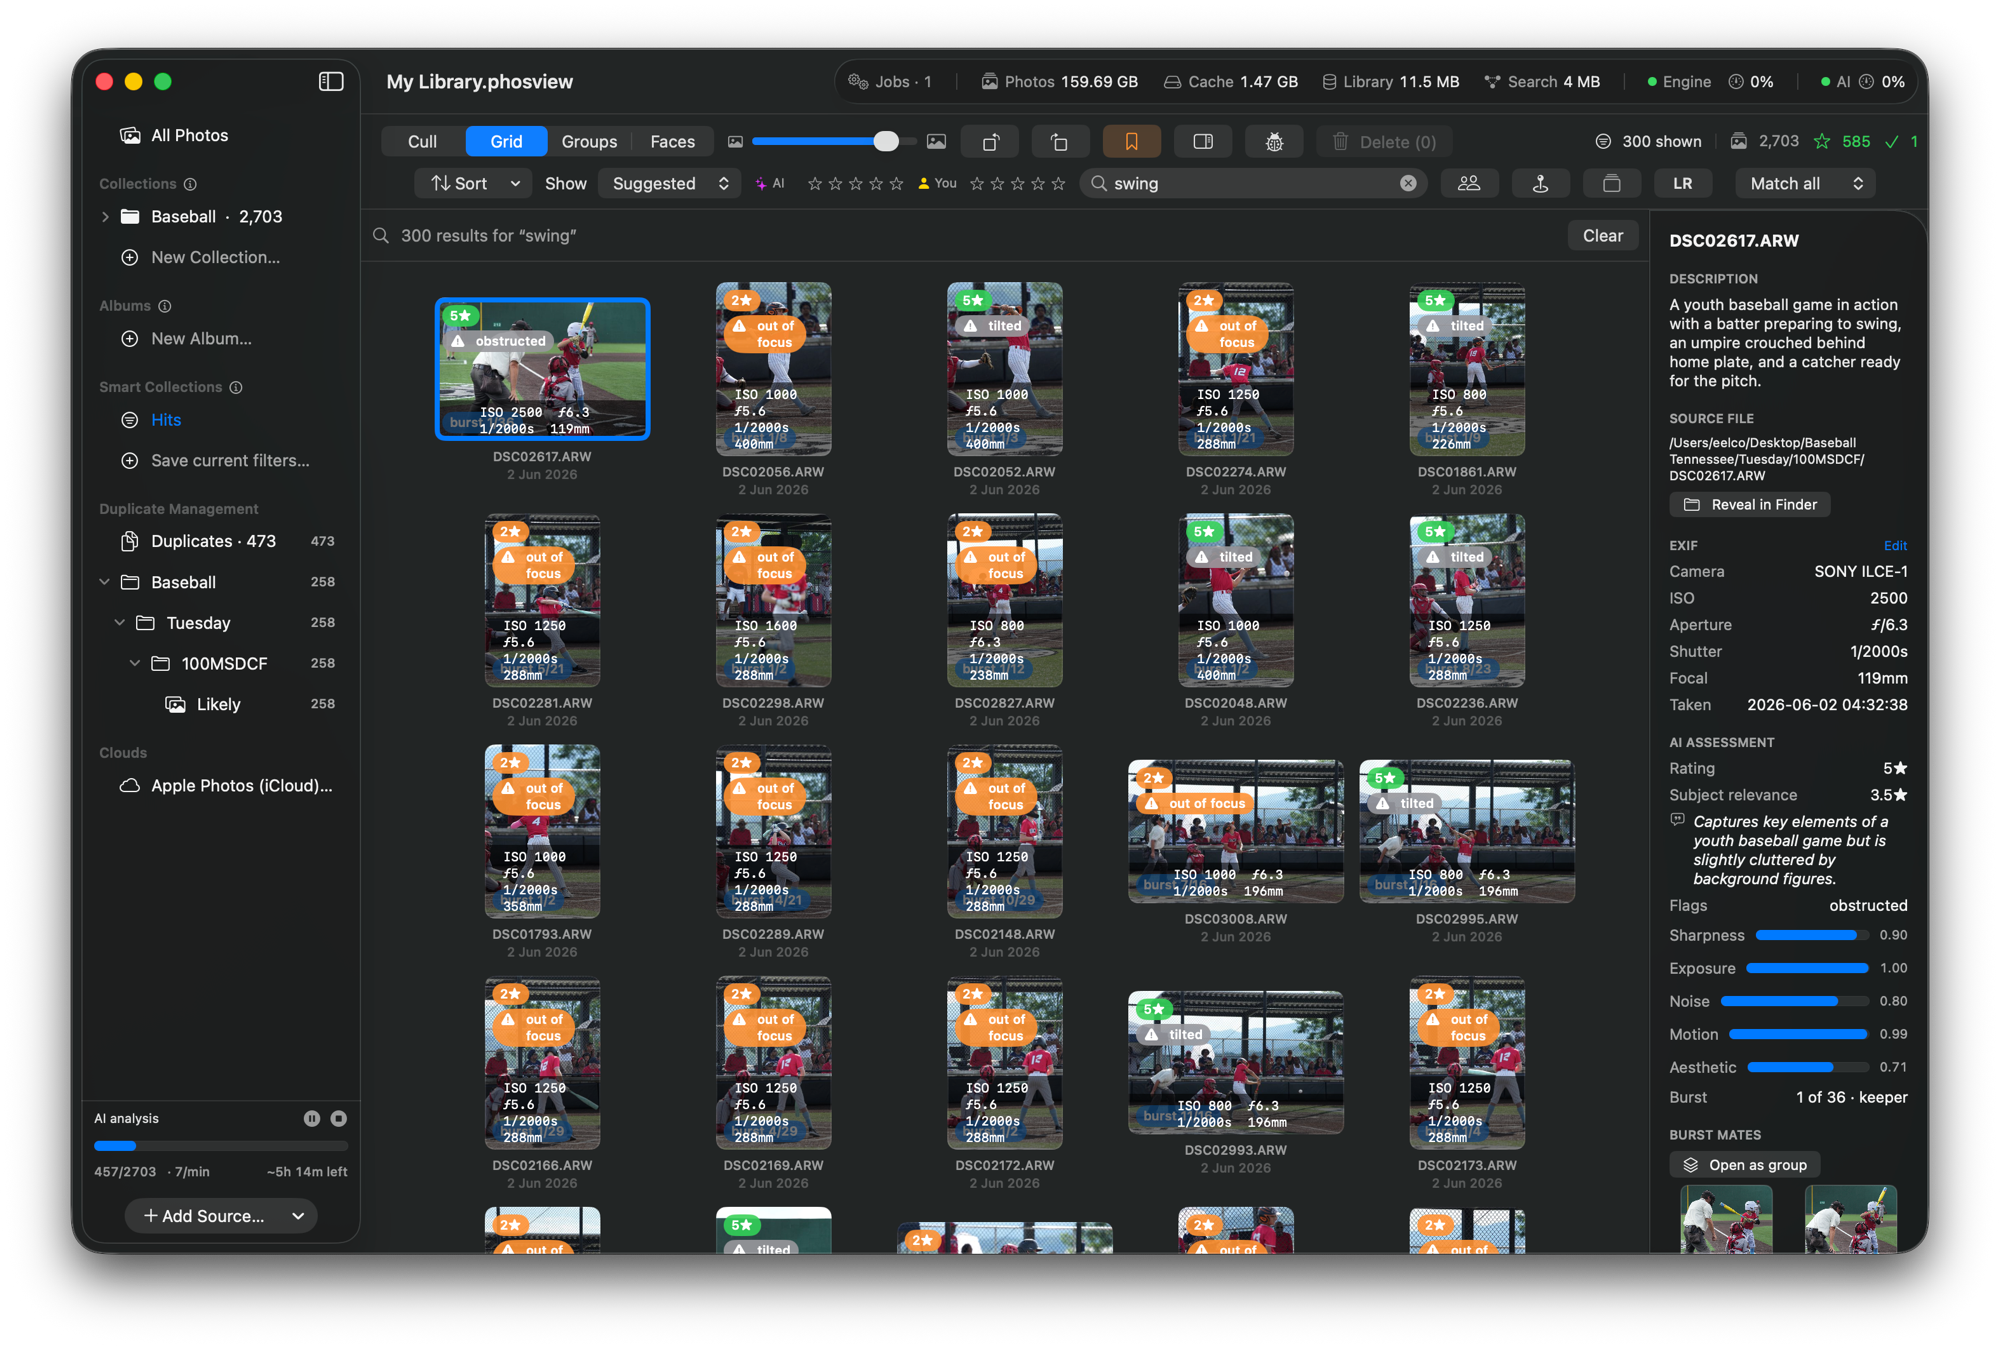Click the large thumbnail size icon
Viewport: 2000px width, 1348px height.
(x=936, y=142)
